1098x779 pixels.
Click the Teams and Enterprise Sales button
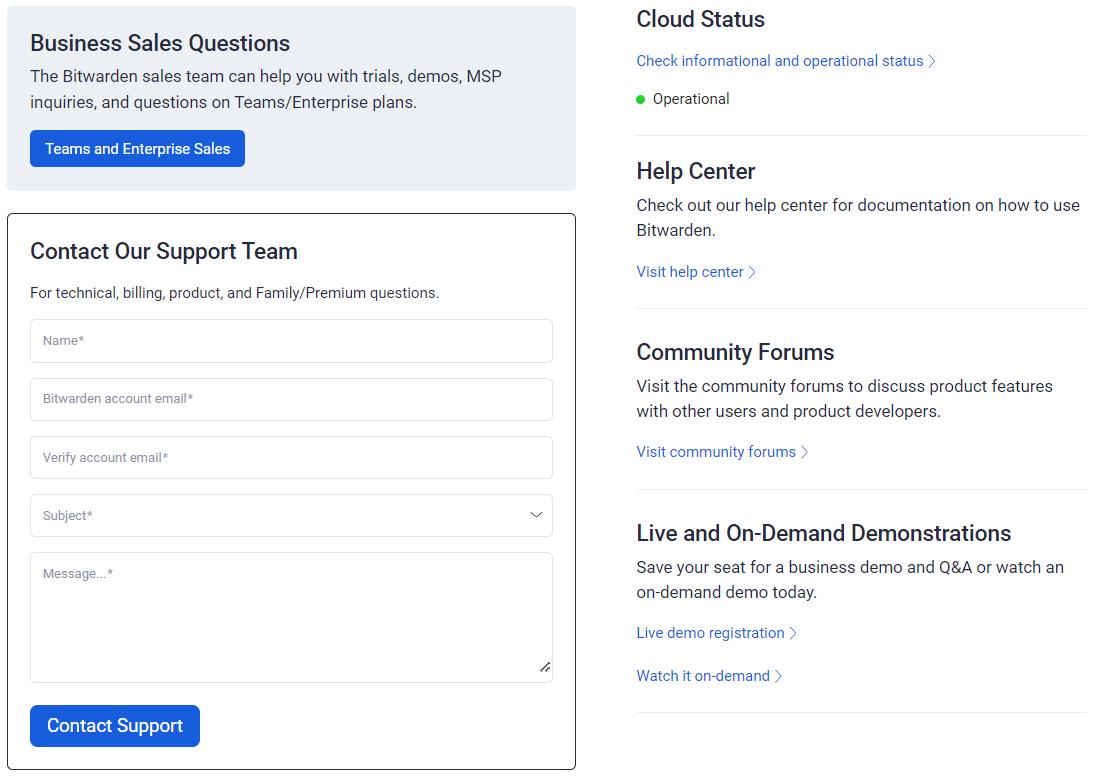click(x=137, y=149)
